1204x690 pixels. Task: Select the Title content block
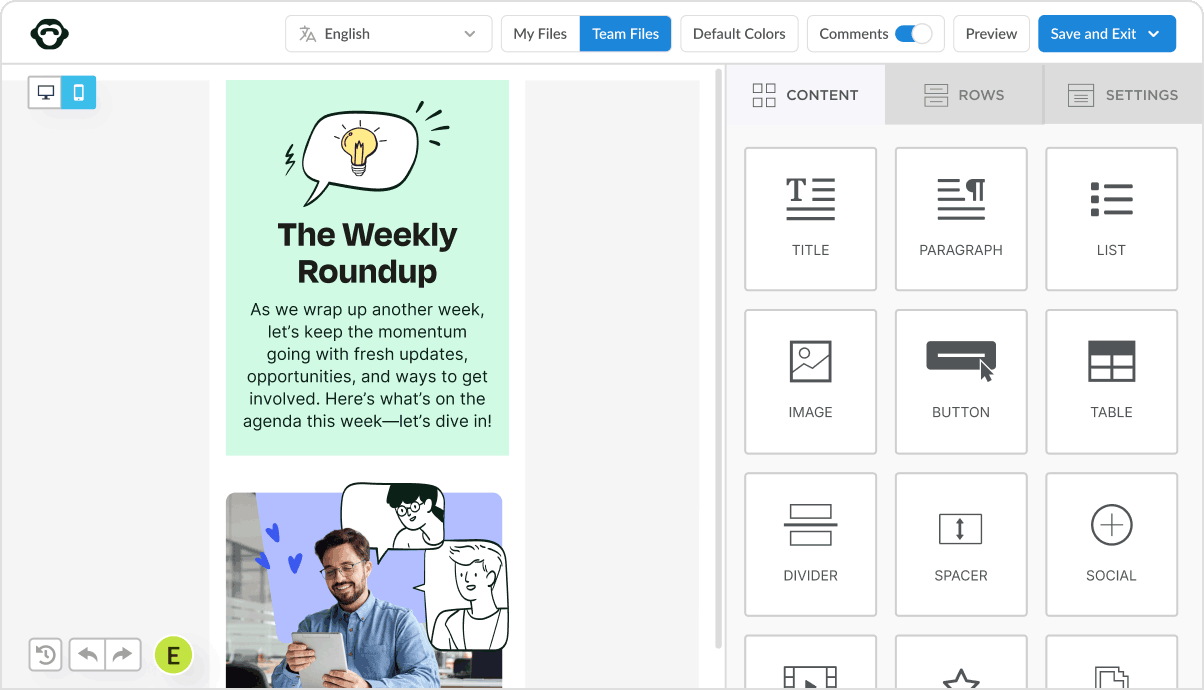coord(810,218)
